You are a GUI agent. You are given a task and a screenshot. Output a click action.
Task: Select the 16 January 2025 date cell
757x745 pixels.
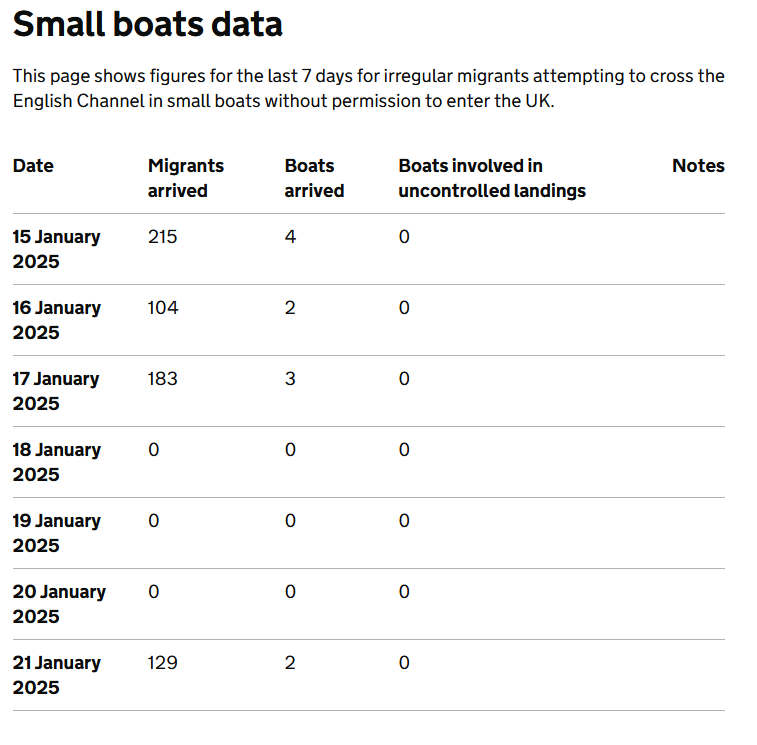coord(56,320)
